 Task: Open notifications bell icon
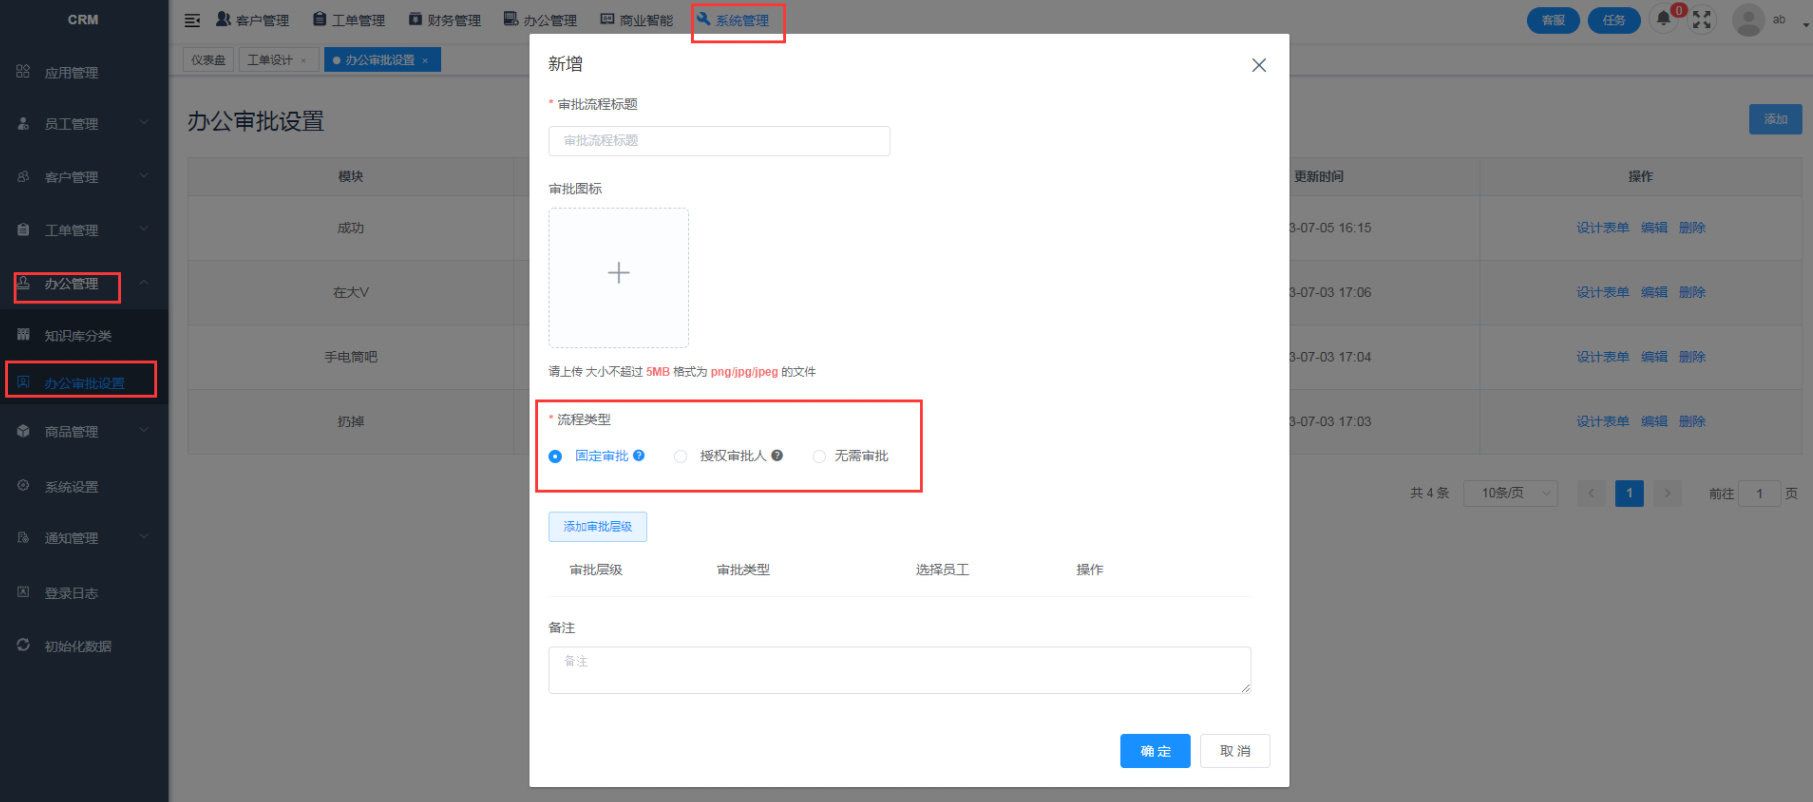1664,19
